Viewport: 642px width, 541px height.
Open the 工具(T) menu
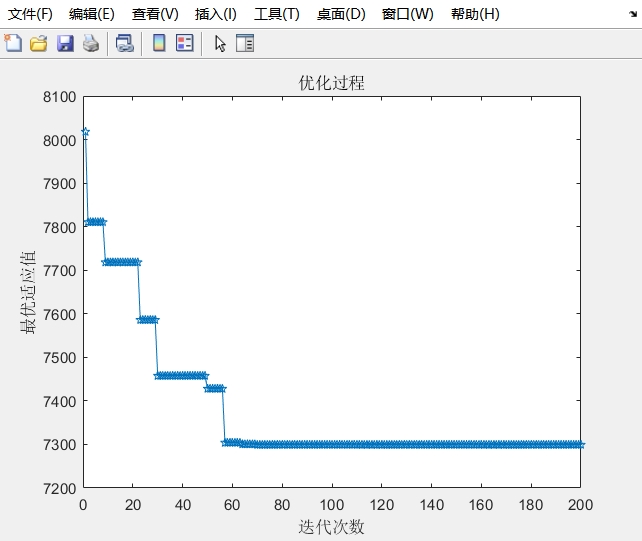277,14
